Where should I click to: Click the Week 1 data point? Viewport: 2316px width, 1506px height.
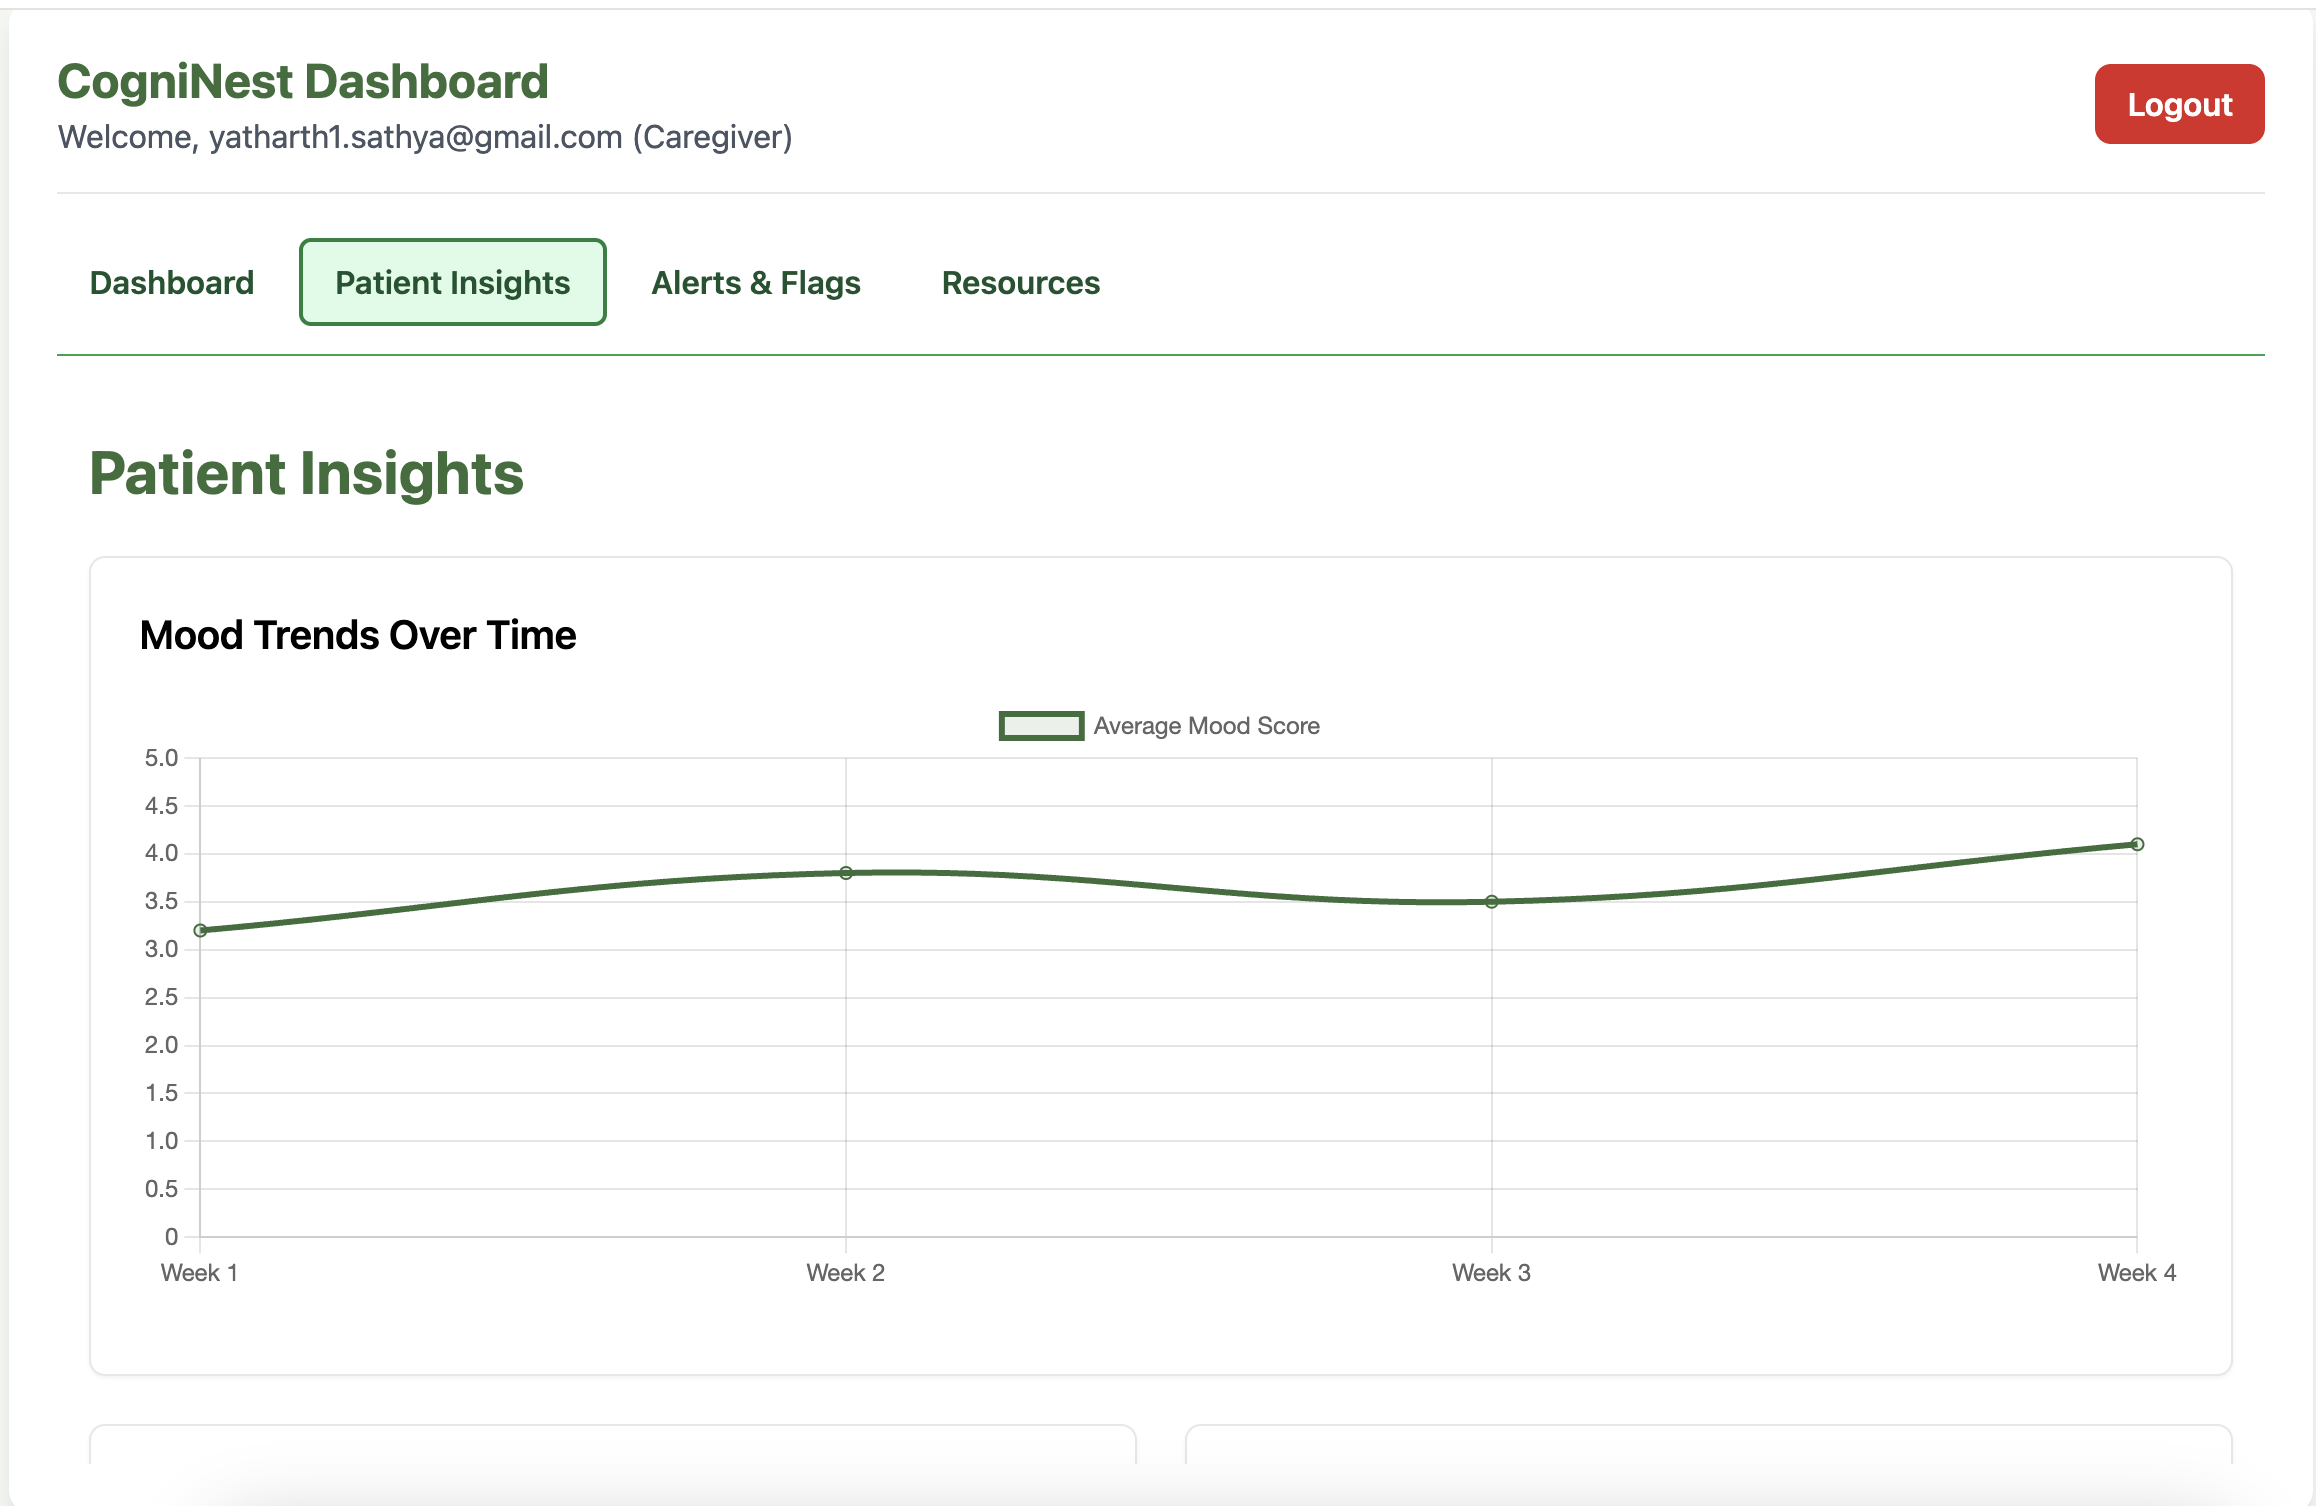(x=200, y=930)
